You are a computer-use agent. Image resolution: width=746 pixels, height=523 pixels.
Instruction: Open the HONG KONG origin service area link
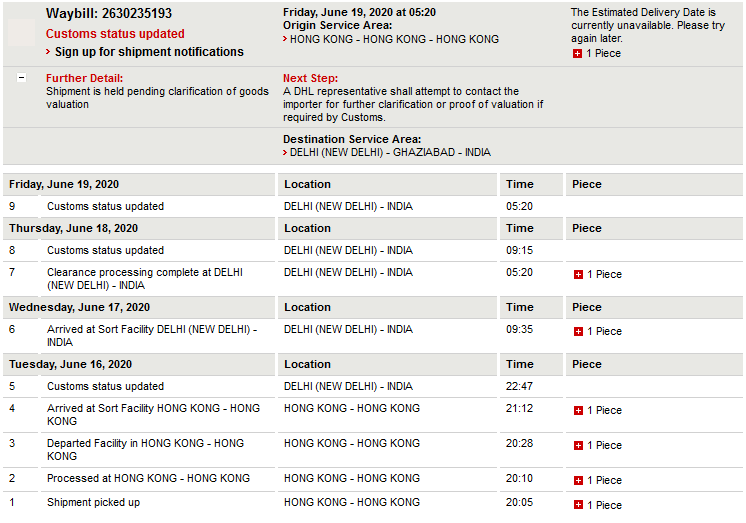click(x=394, y=39)
